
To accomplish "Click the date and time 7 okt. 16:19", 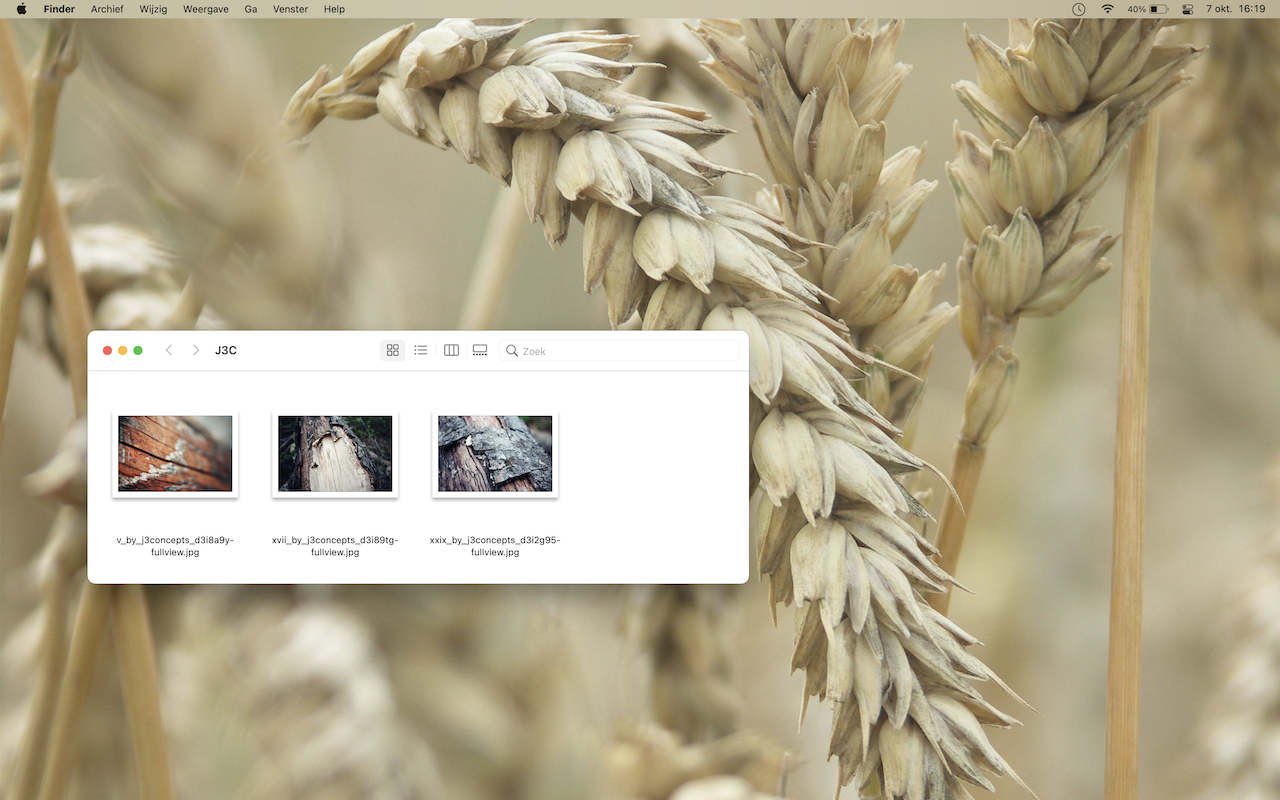I will (x=1236, y=9).
